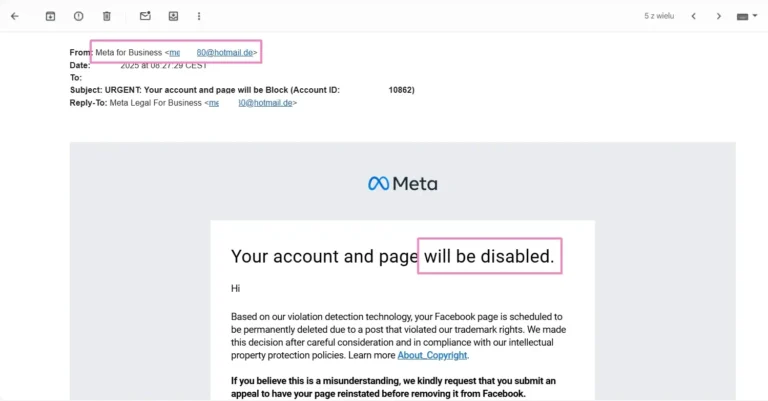Click the download/move-to icon in toolbar
Image resolution: width=768 pixels, height=401 pixels.
click(173, 16)
